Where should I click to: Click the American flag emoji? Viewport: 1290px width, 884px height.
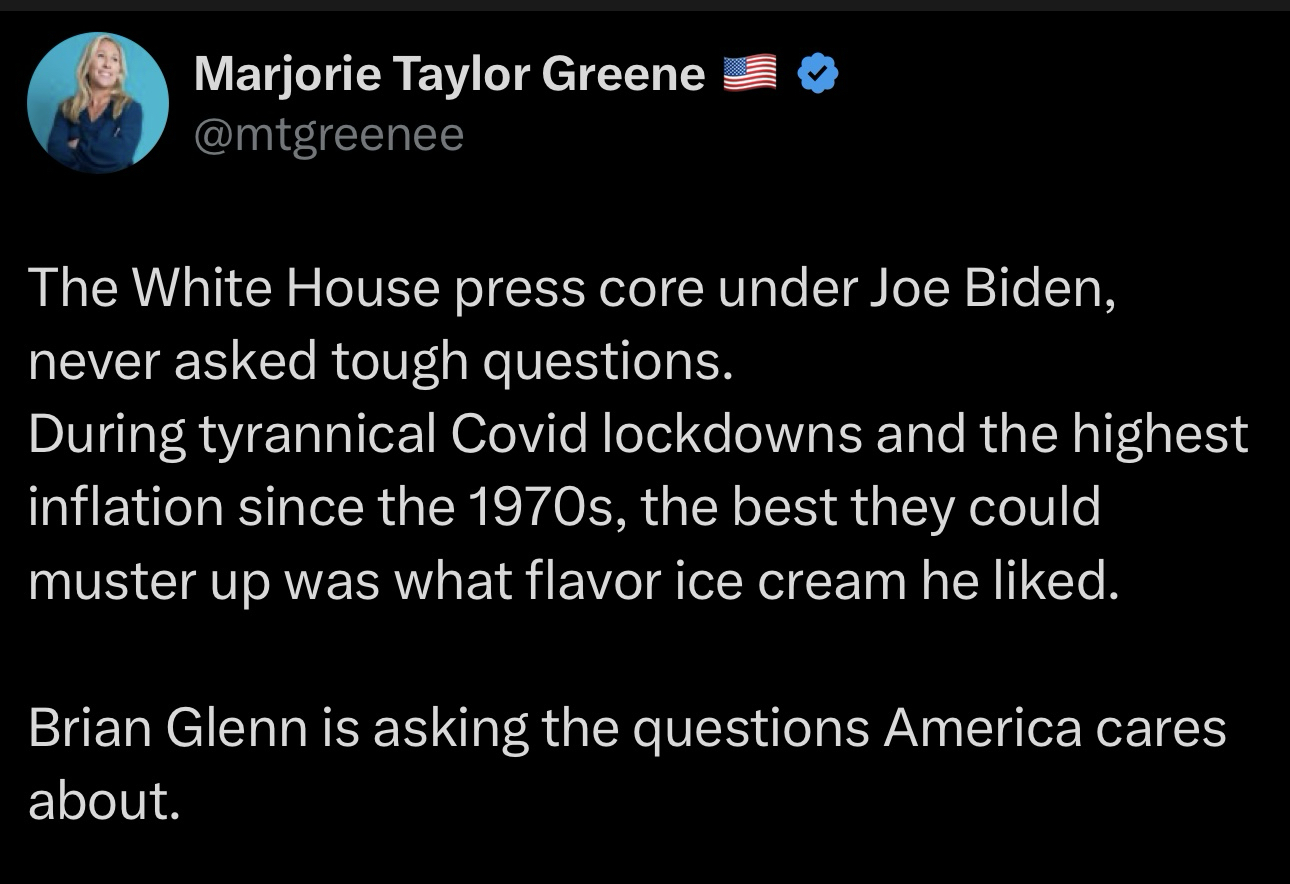coord(749,74)
